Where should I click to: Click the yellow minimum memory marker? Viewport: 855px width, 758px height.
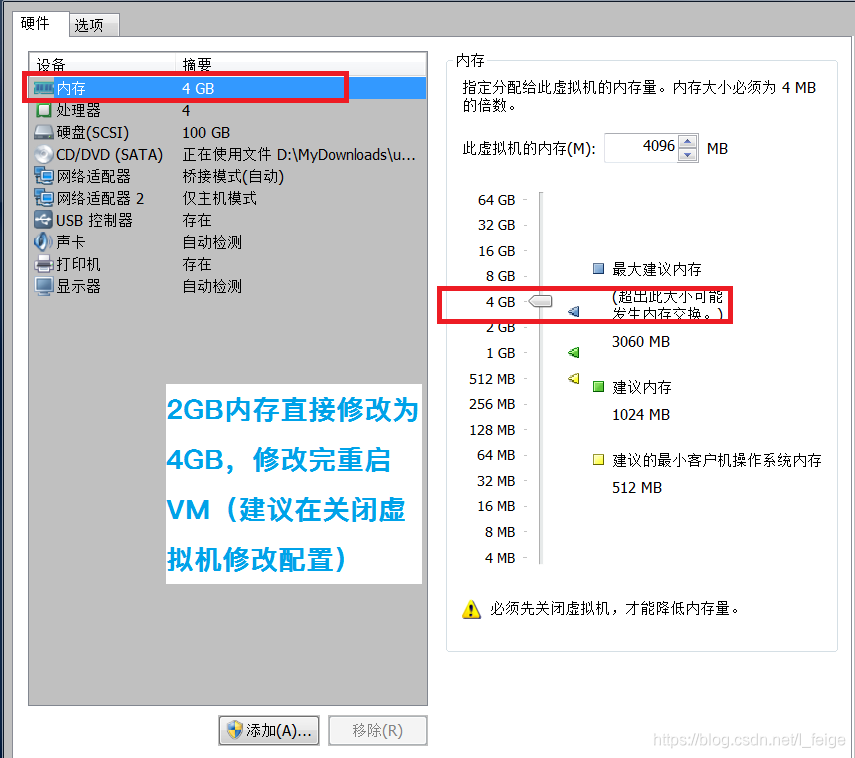[x=573, y=378]
